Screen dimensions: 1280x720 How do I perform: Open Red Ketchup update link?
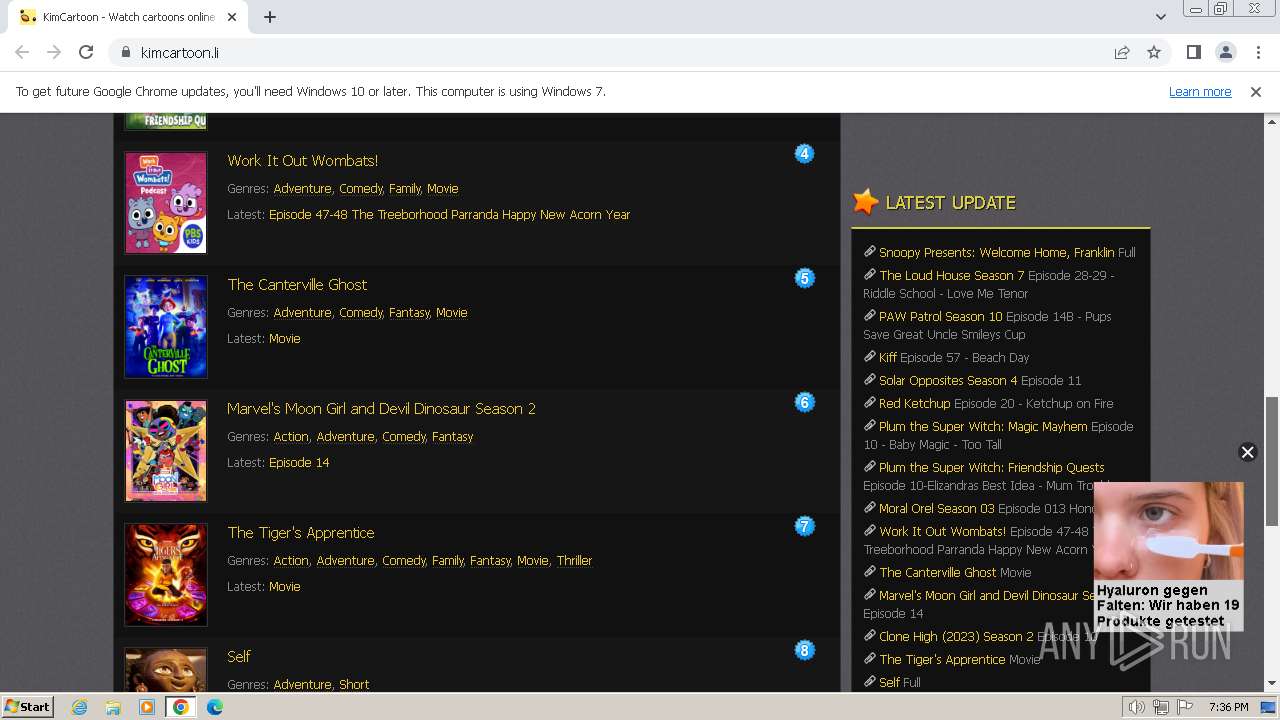click(x=914, y=403)
